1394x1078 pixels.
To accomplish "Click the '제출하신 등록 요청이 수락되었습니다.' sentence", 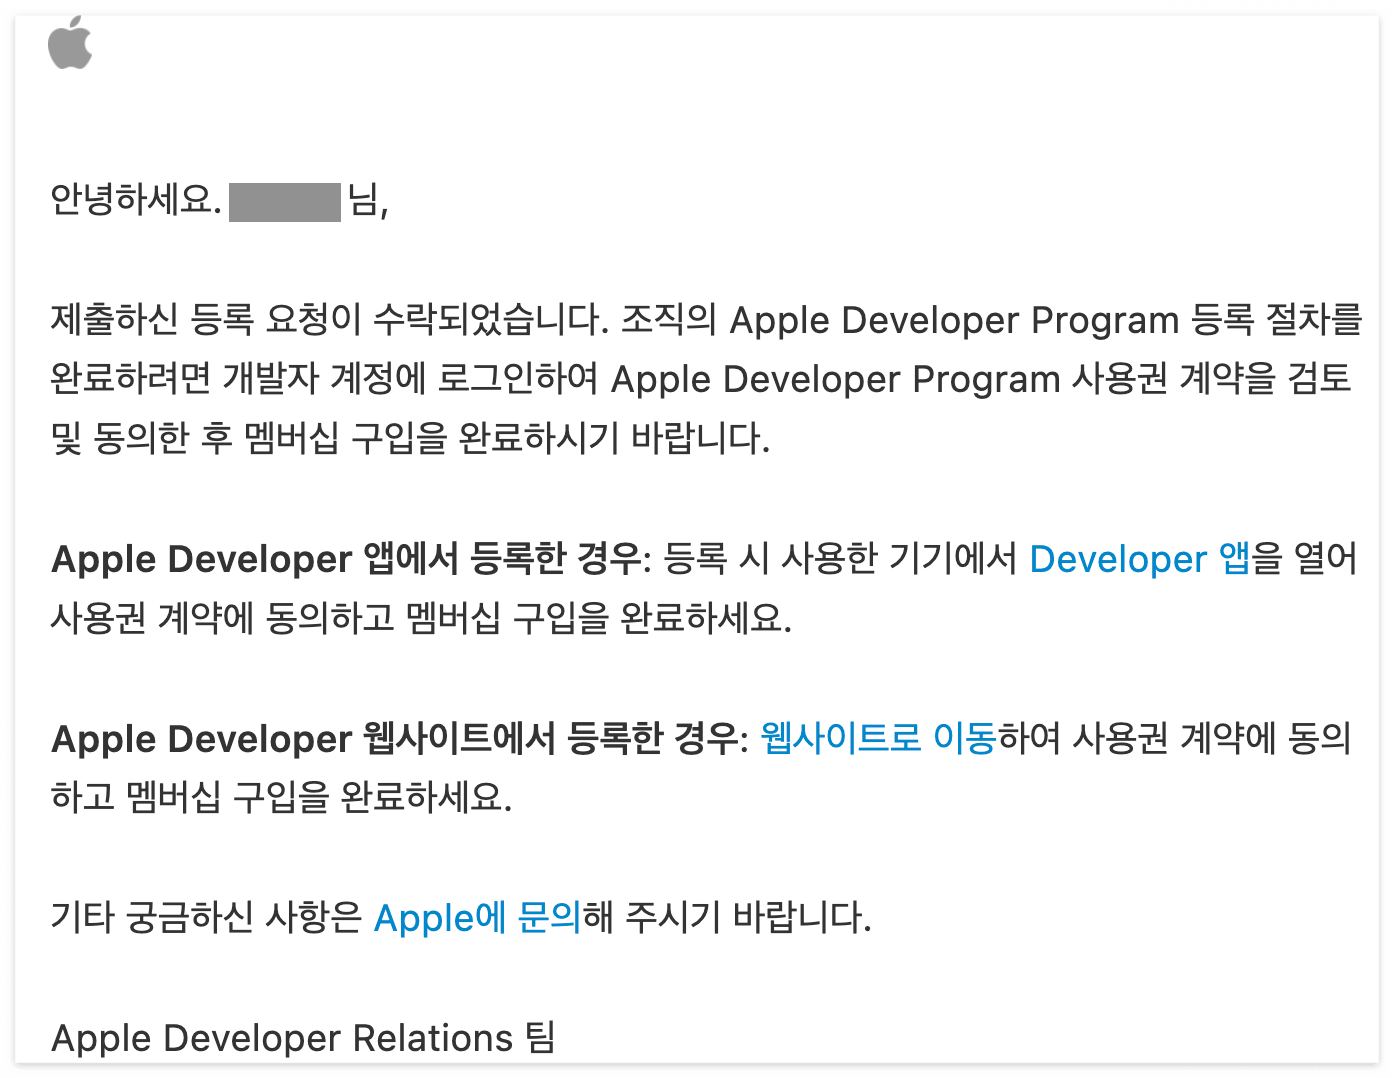I will pos(330,320).
